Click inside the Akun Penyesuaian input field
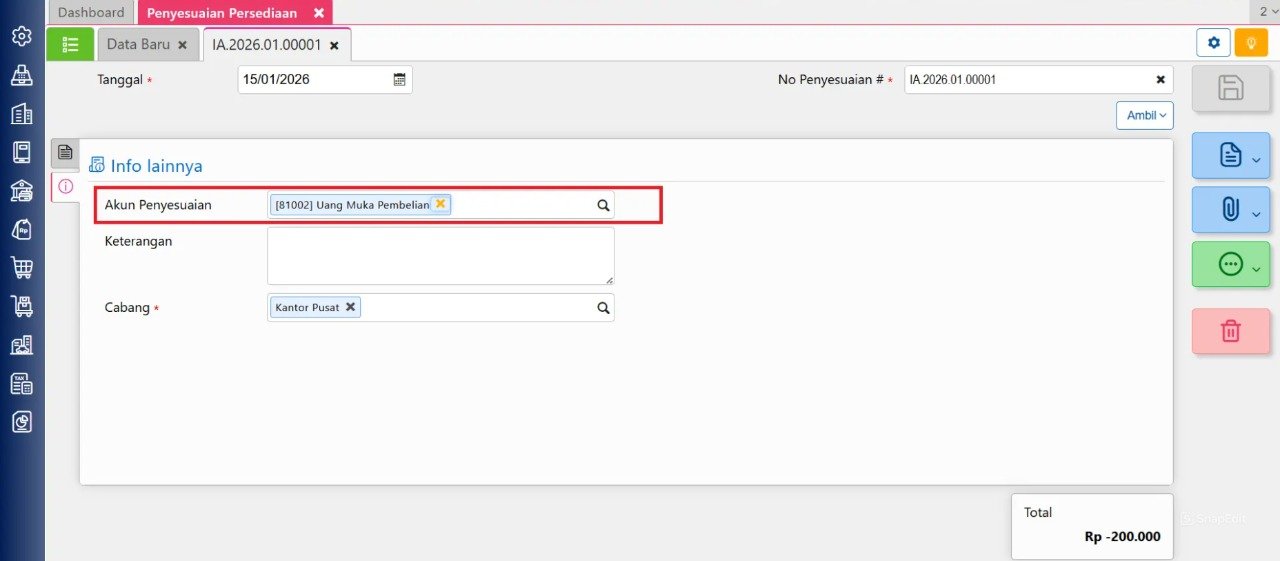The width and height of the screenshot is (1280, 561). click(x=441, y=205)
